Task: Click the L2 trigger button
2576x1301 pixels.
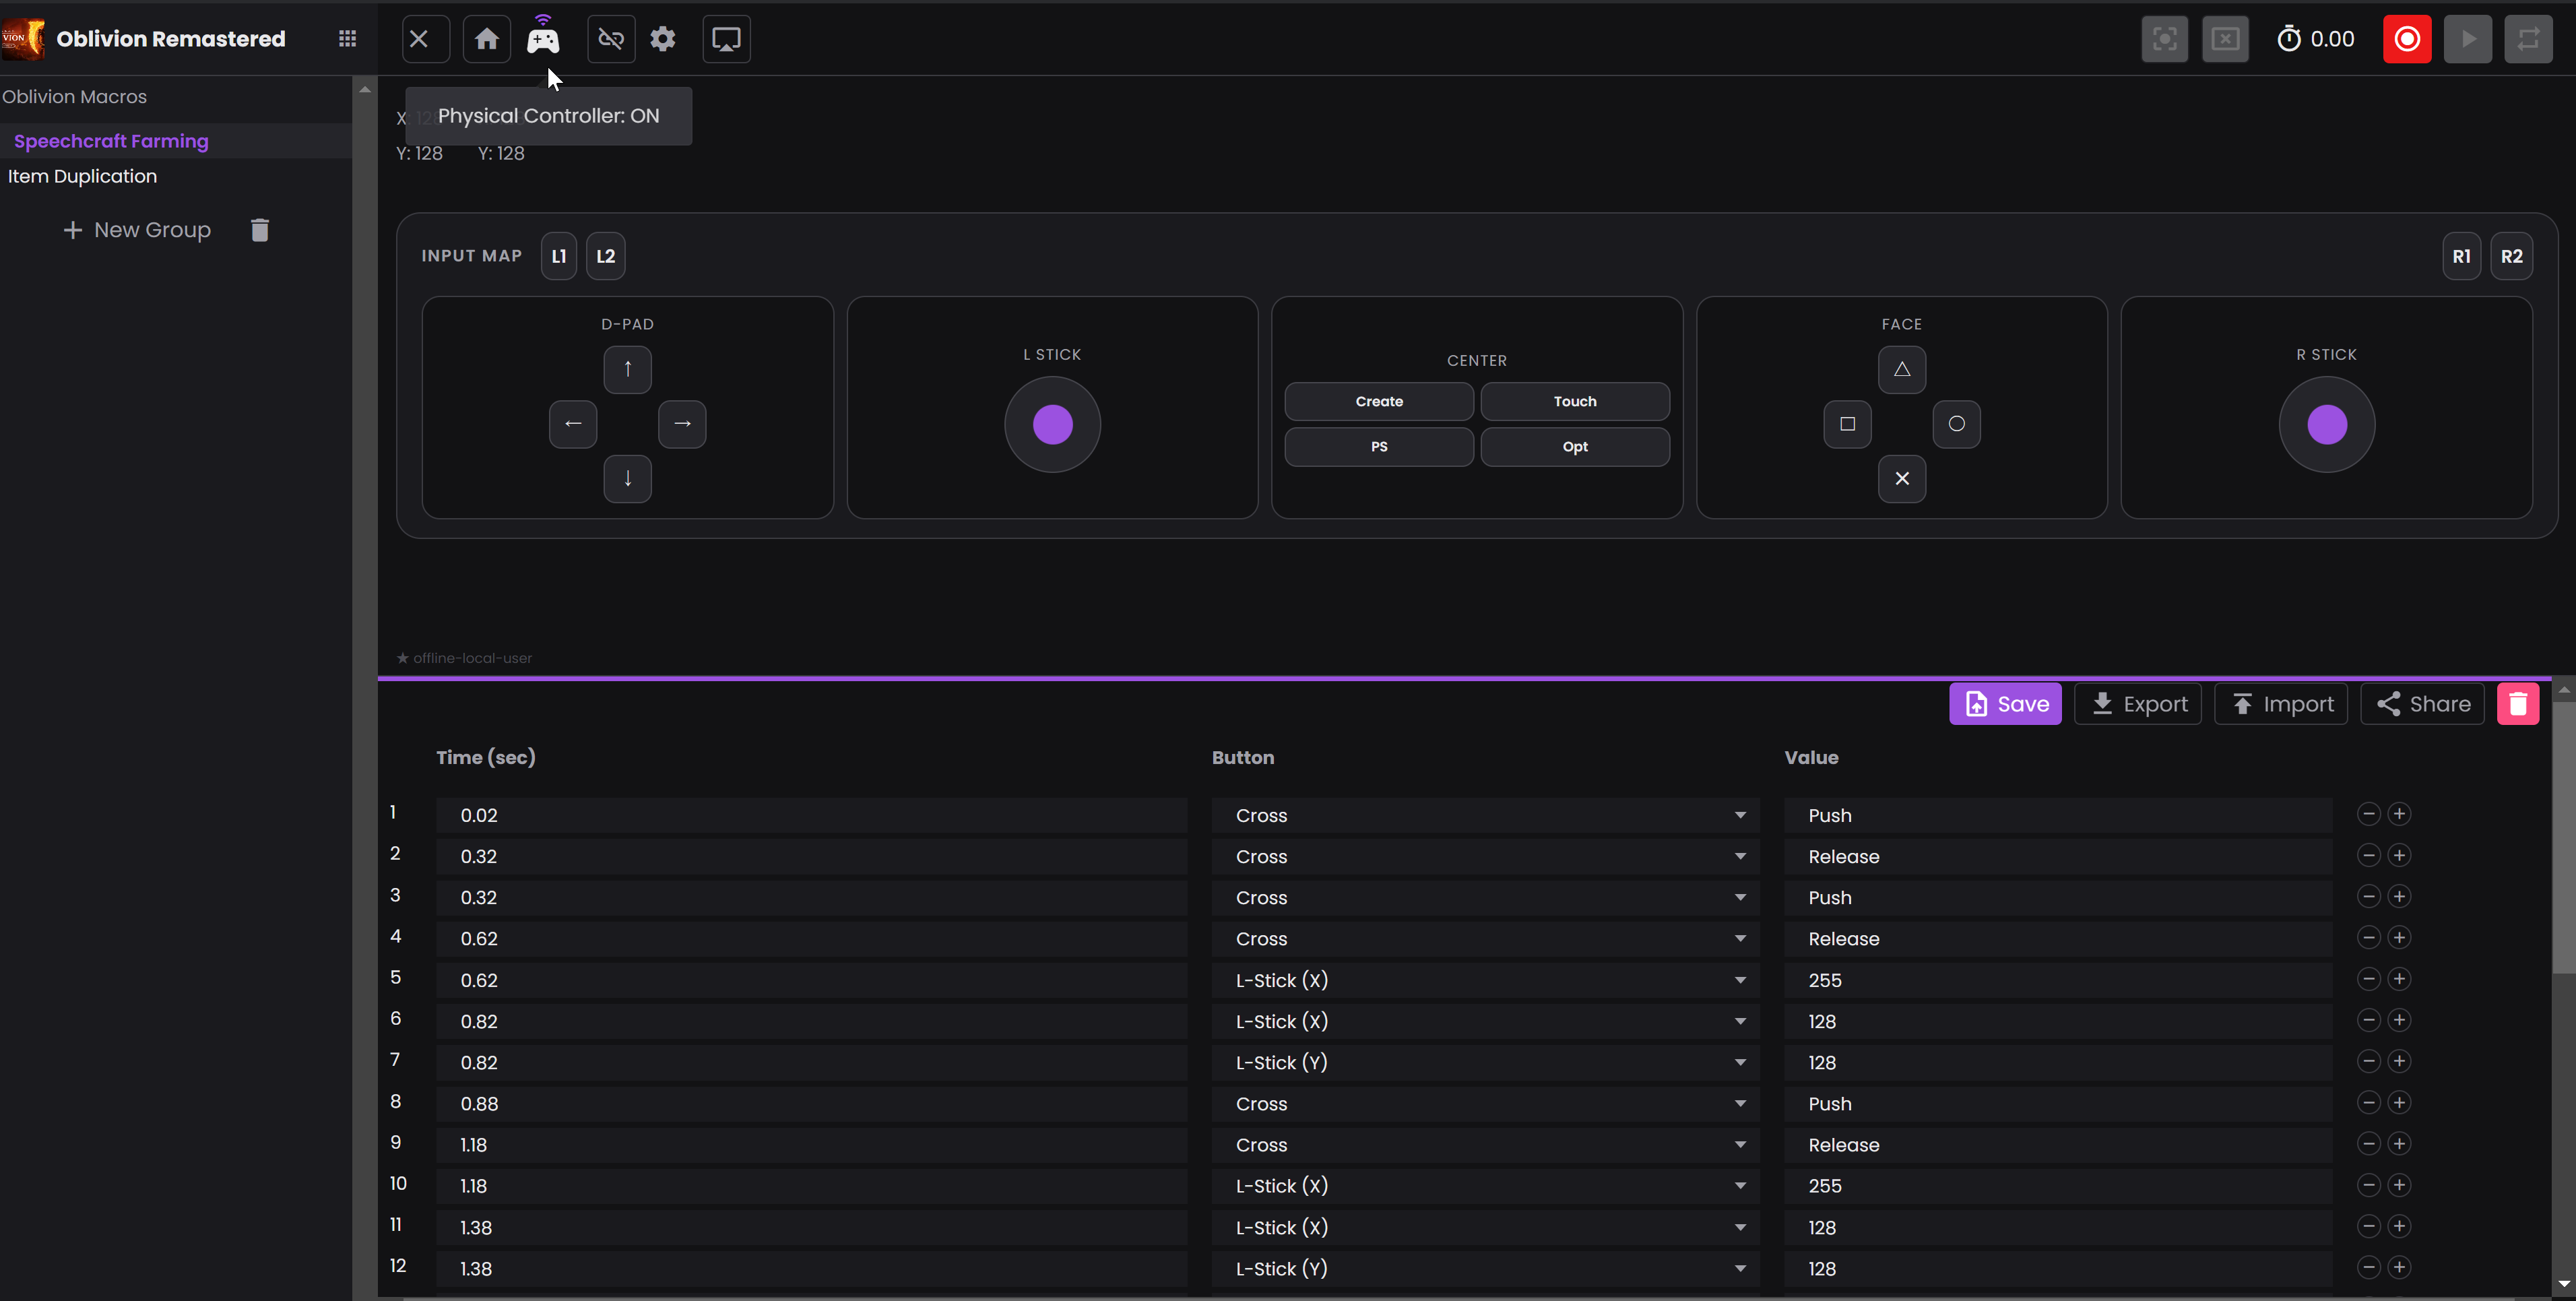Action: [x=606, y=256]
